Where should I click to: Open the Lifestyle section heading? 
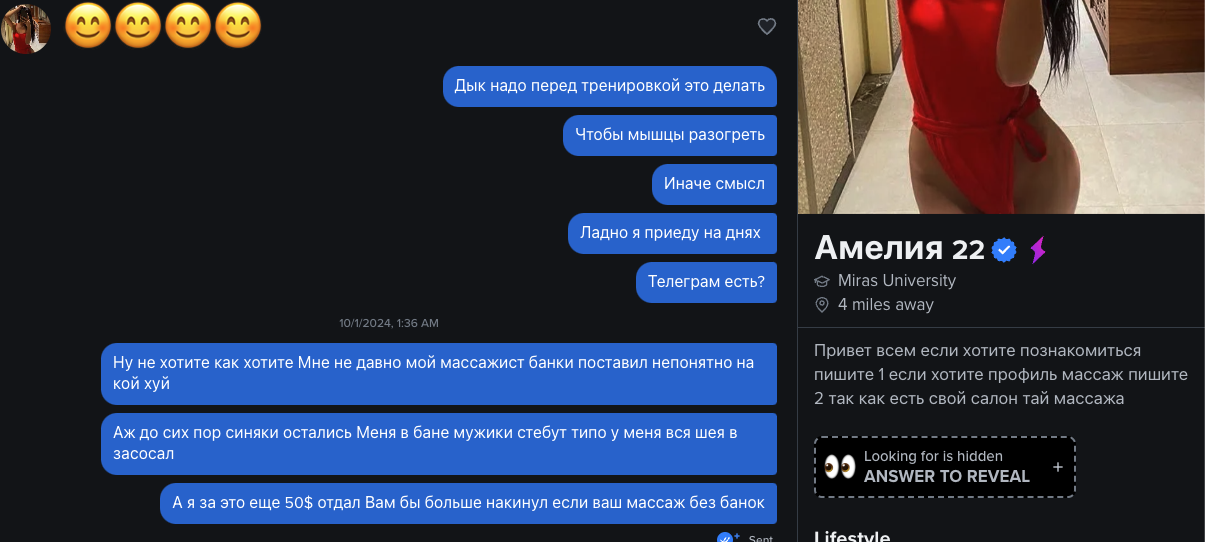852,536
